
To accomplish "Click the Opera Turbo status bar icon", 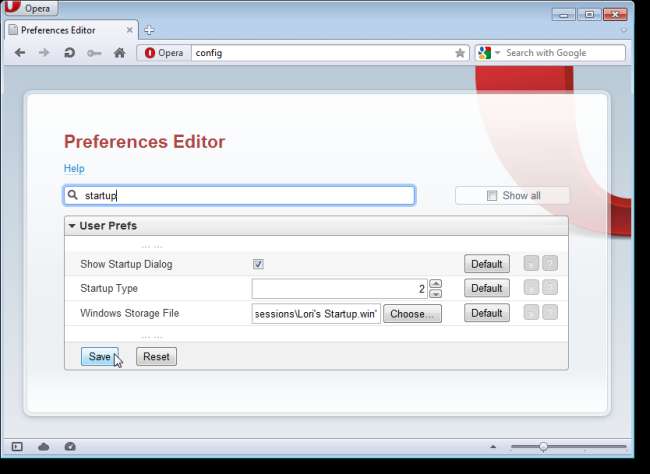I will pos(70,446).
